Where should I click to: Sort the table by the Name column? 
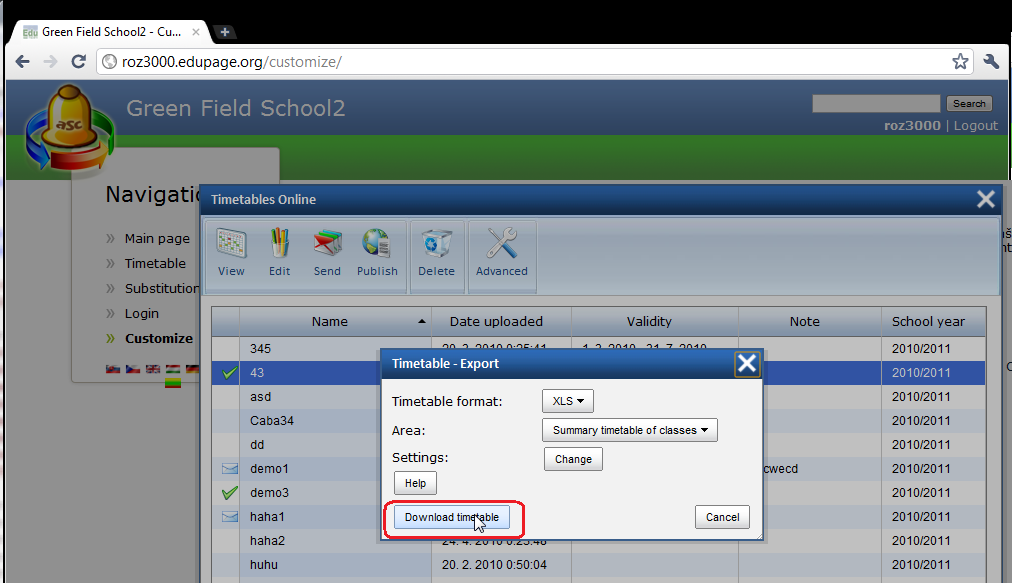[330, 321]
